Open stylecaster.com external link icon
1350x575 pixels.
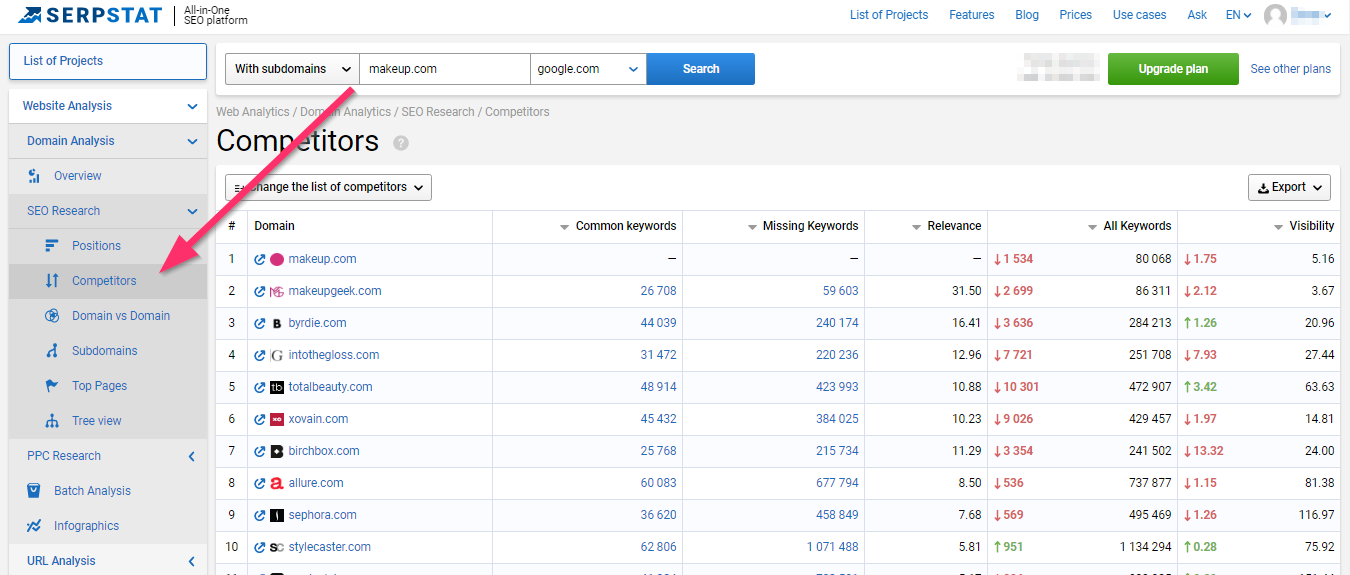260,547
